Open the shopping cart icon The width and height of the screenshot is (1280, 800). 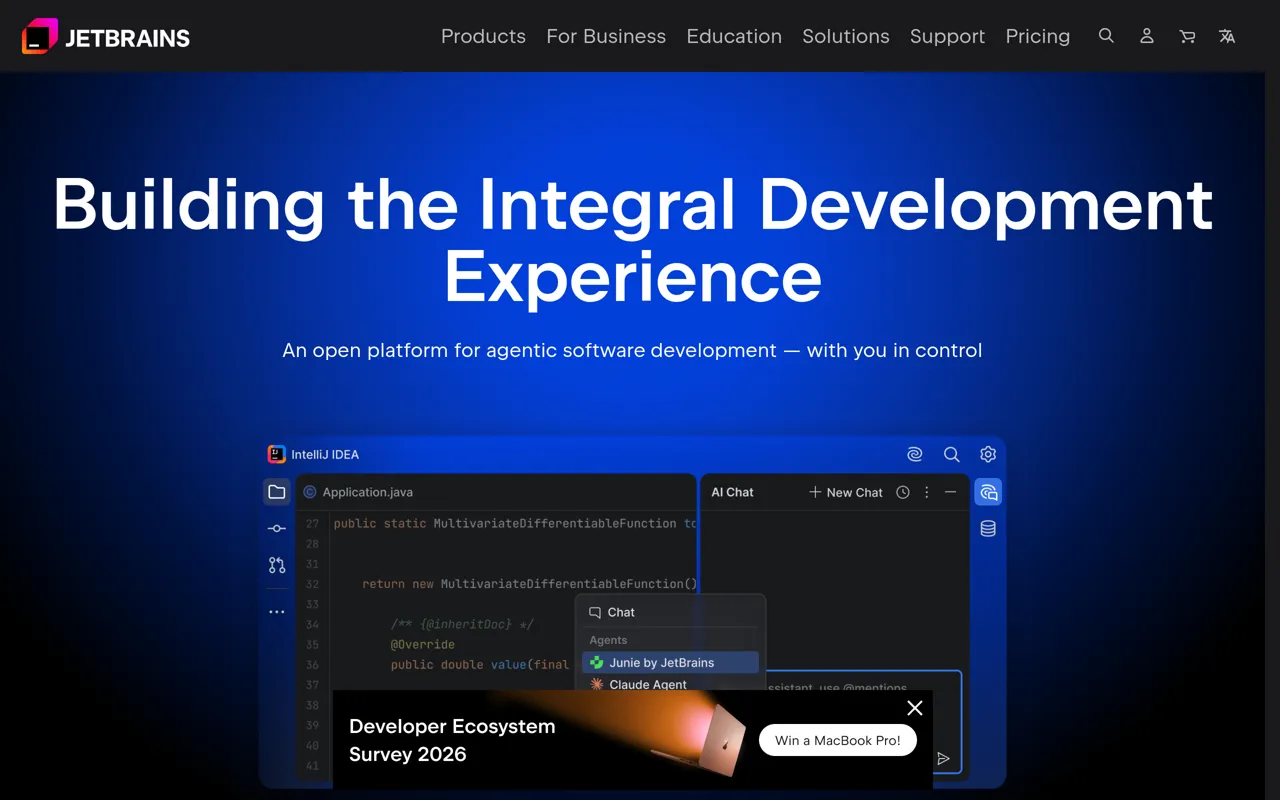coord(1187,36)
